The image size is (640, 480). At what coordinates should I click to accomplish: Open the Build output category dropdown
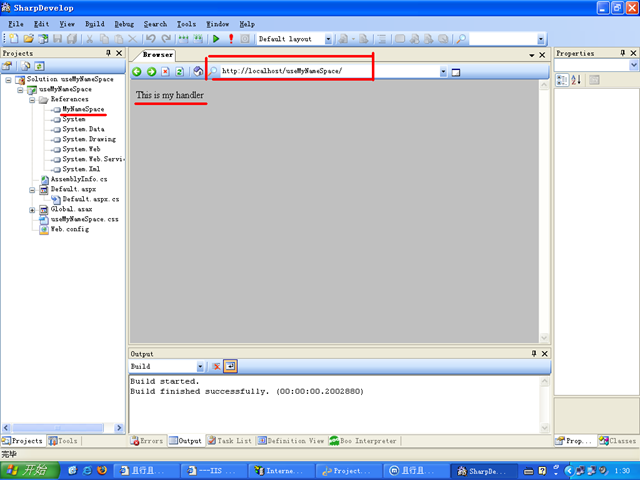(200, 367)
